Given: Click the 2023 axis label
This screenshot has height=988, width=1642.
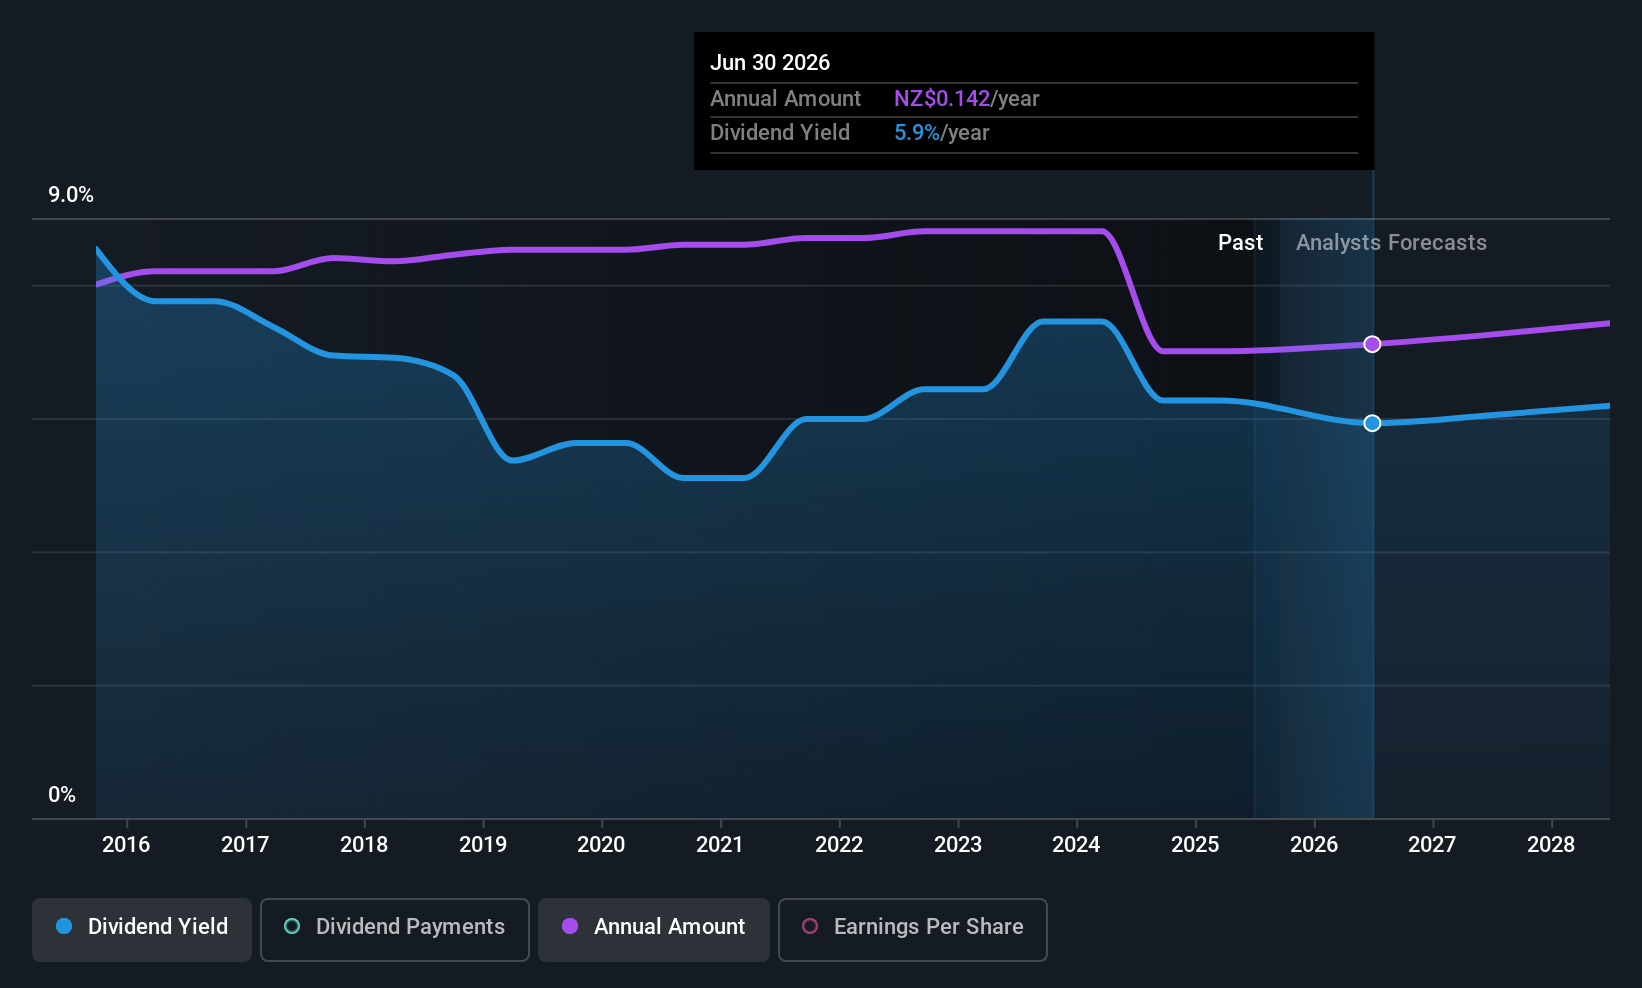Looking at the screenshot, I should click(x=958, y=845).
